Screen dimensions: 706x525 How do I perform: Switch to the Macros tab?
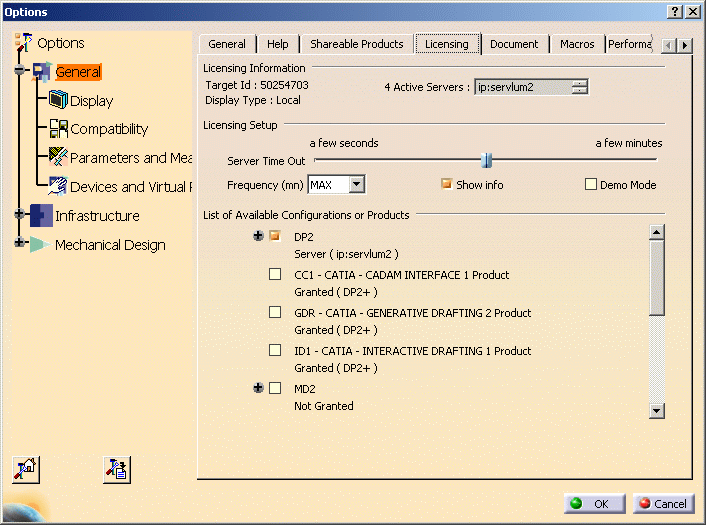(x=577, y=44)
